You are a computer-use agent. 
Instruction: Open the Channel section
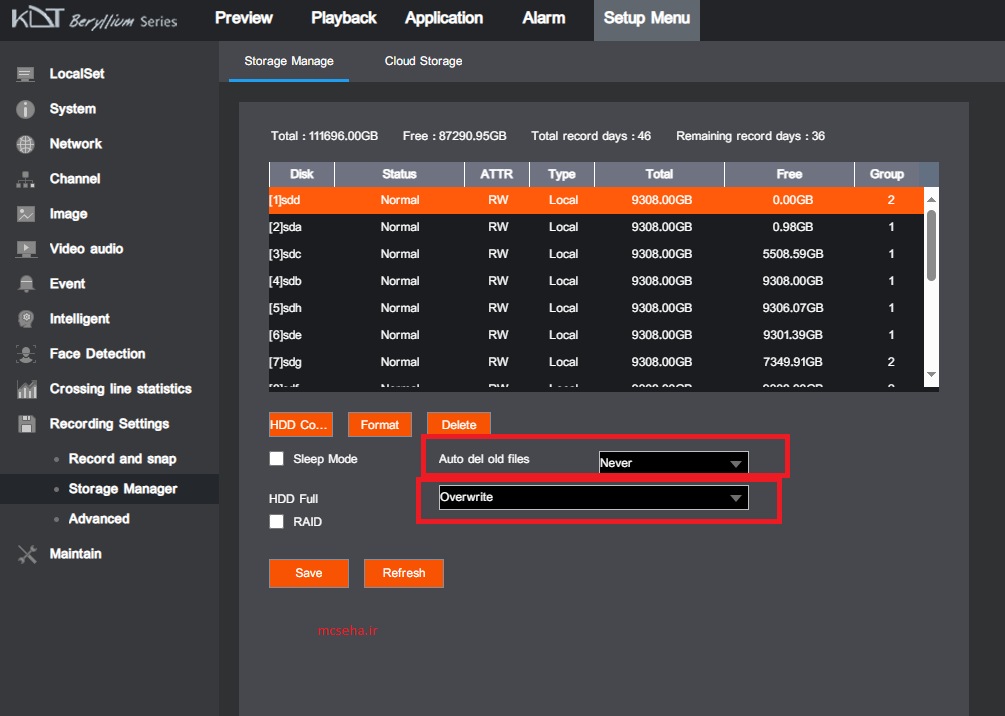click(75, 179)
